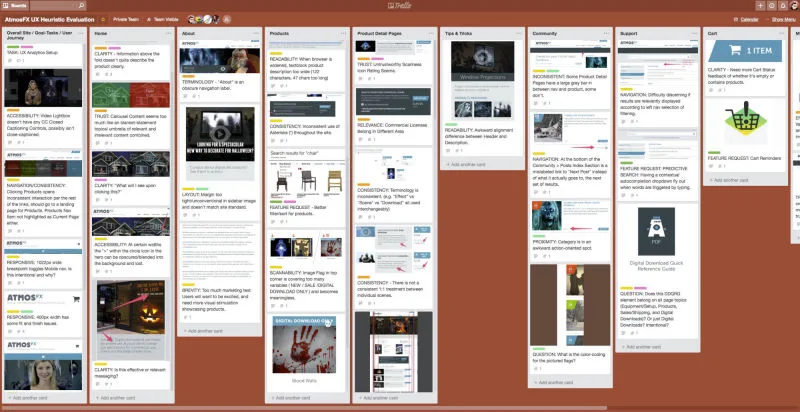Image resolution: width=800 pixels, height=412 pixels.
Task: Open the Calendar power-up link
Action: (x=746, y=19)
